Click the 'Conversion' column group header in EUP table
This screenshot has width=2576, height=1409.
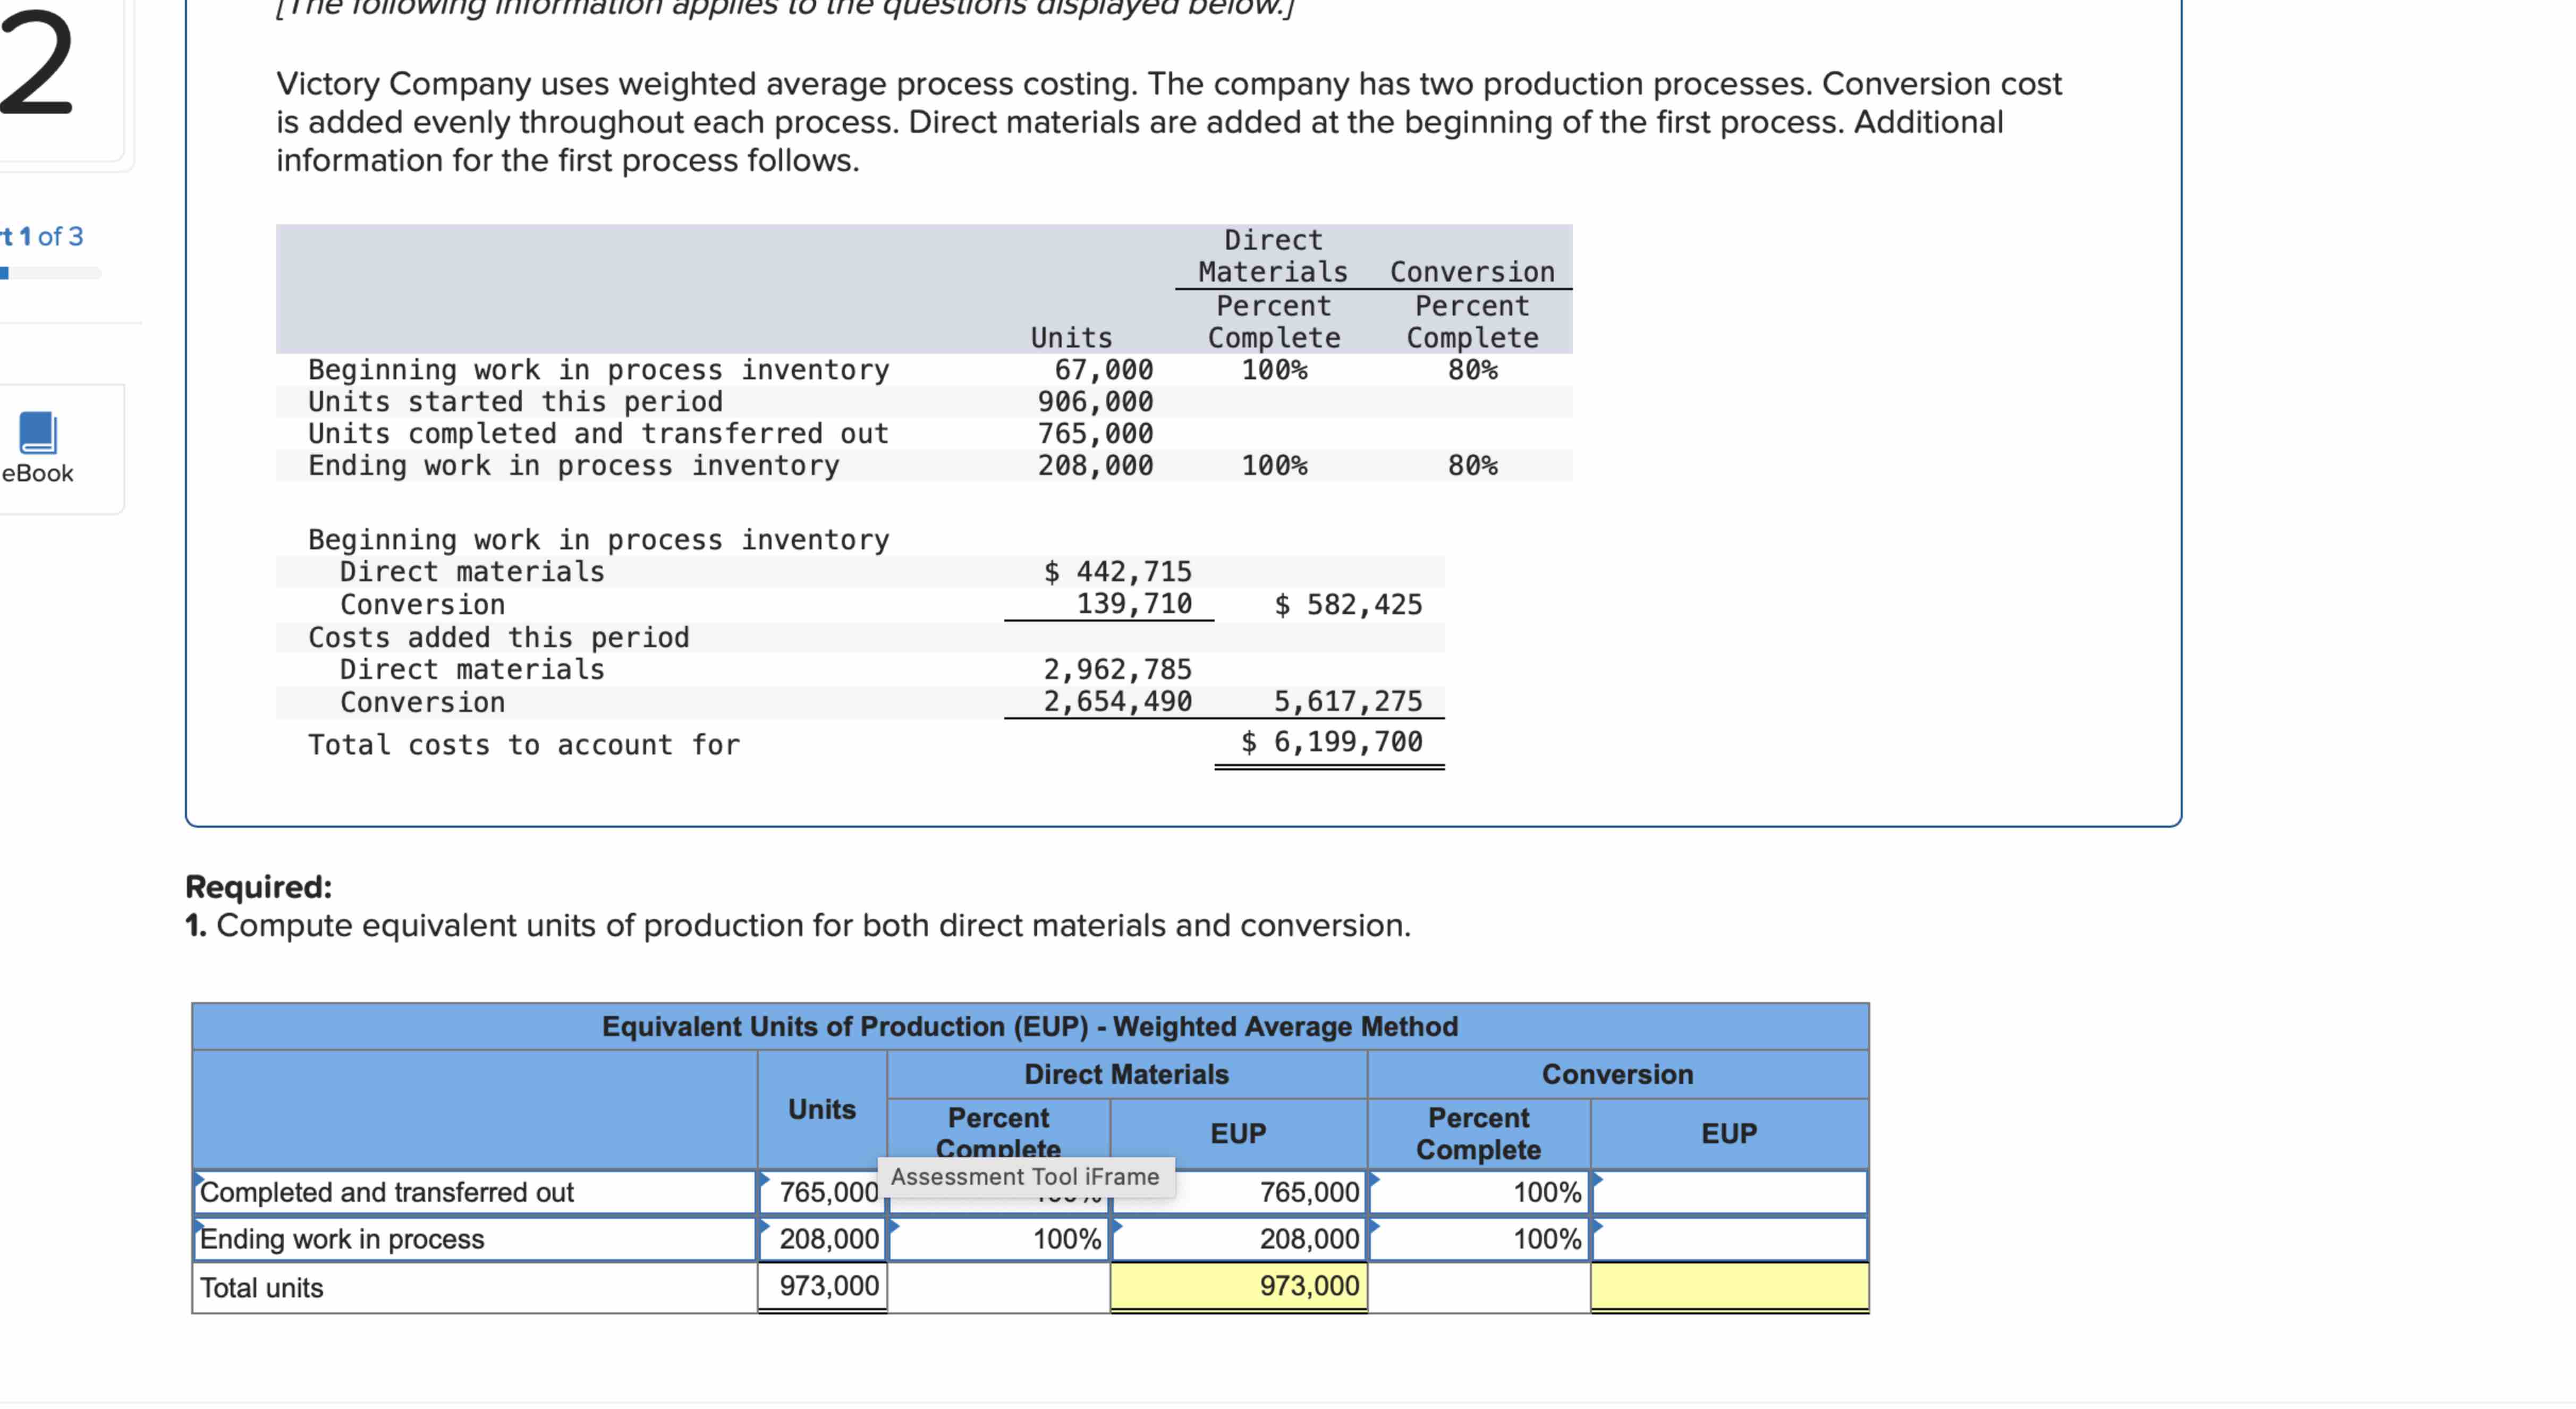[x=1617, y=1074]
